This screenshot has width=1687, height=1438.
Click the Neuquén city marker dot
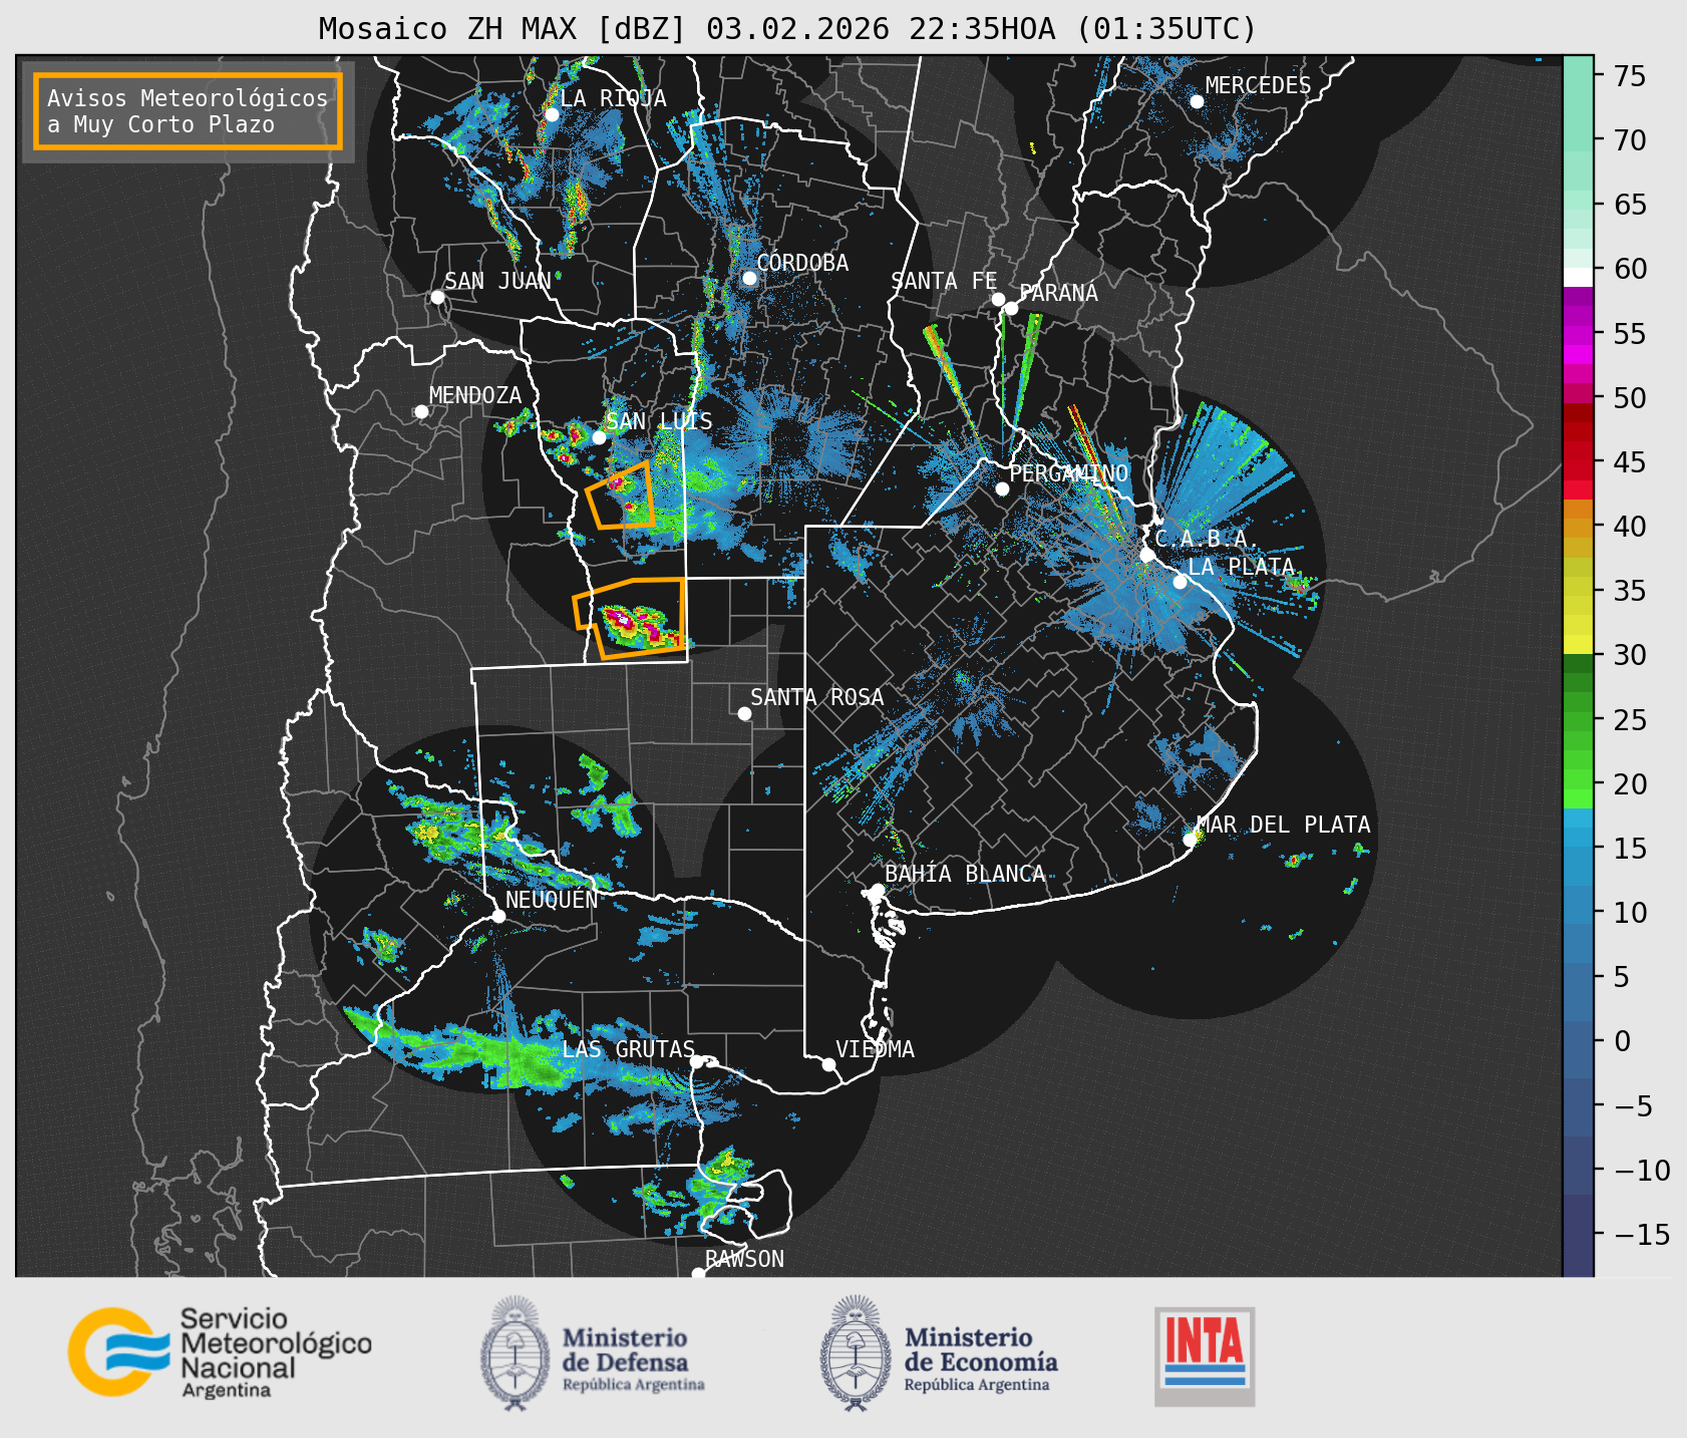click(498, 916)
